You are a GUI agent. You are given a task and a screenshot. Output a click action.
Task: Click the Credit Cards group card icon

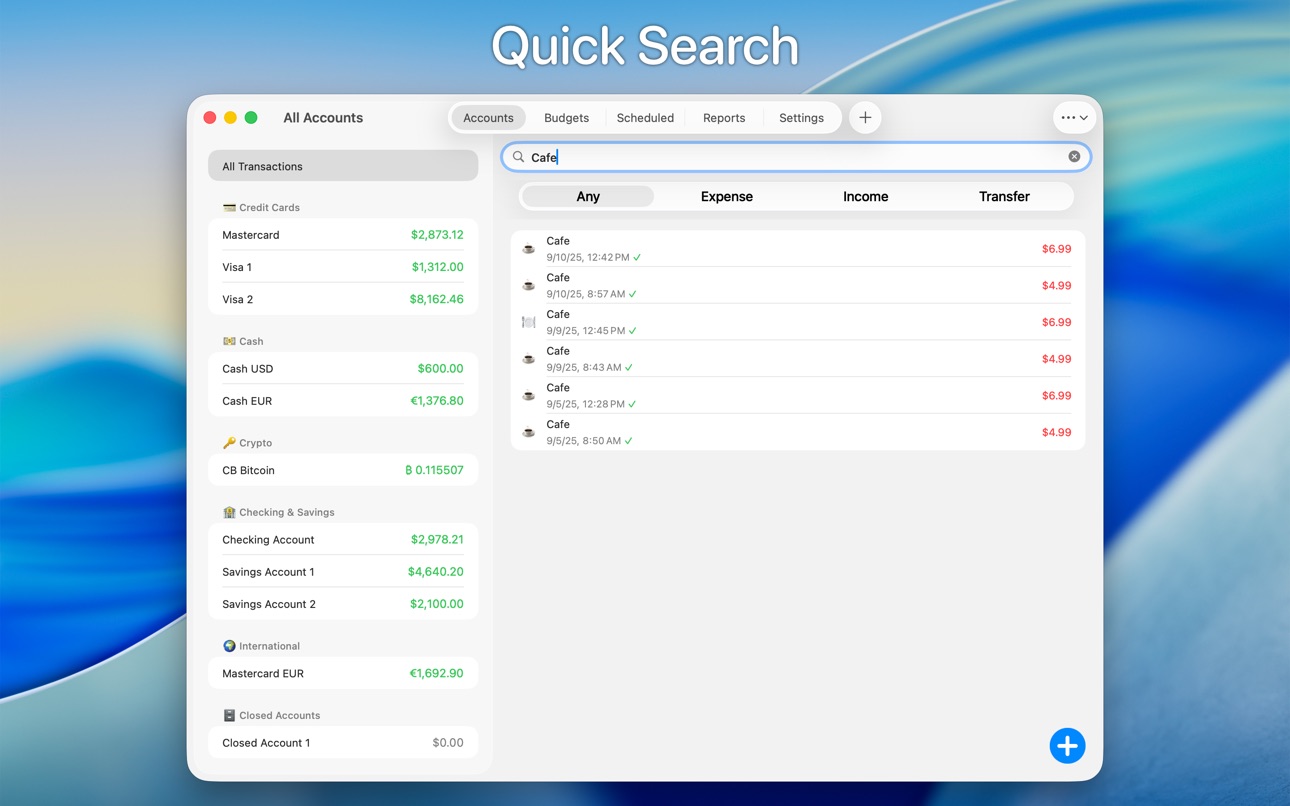click(x=229, y=208)
